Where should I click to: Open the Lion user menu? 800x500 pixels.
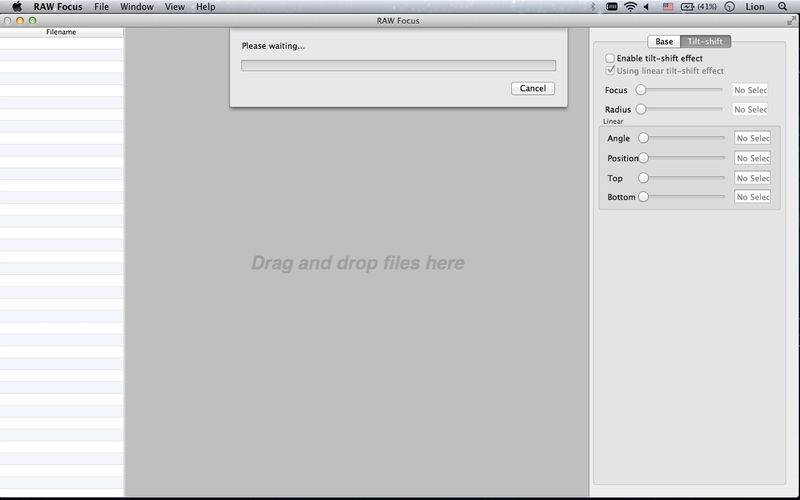755,7
